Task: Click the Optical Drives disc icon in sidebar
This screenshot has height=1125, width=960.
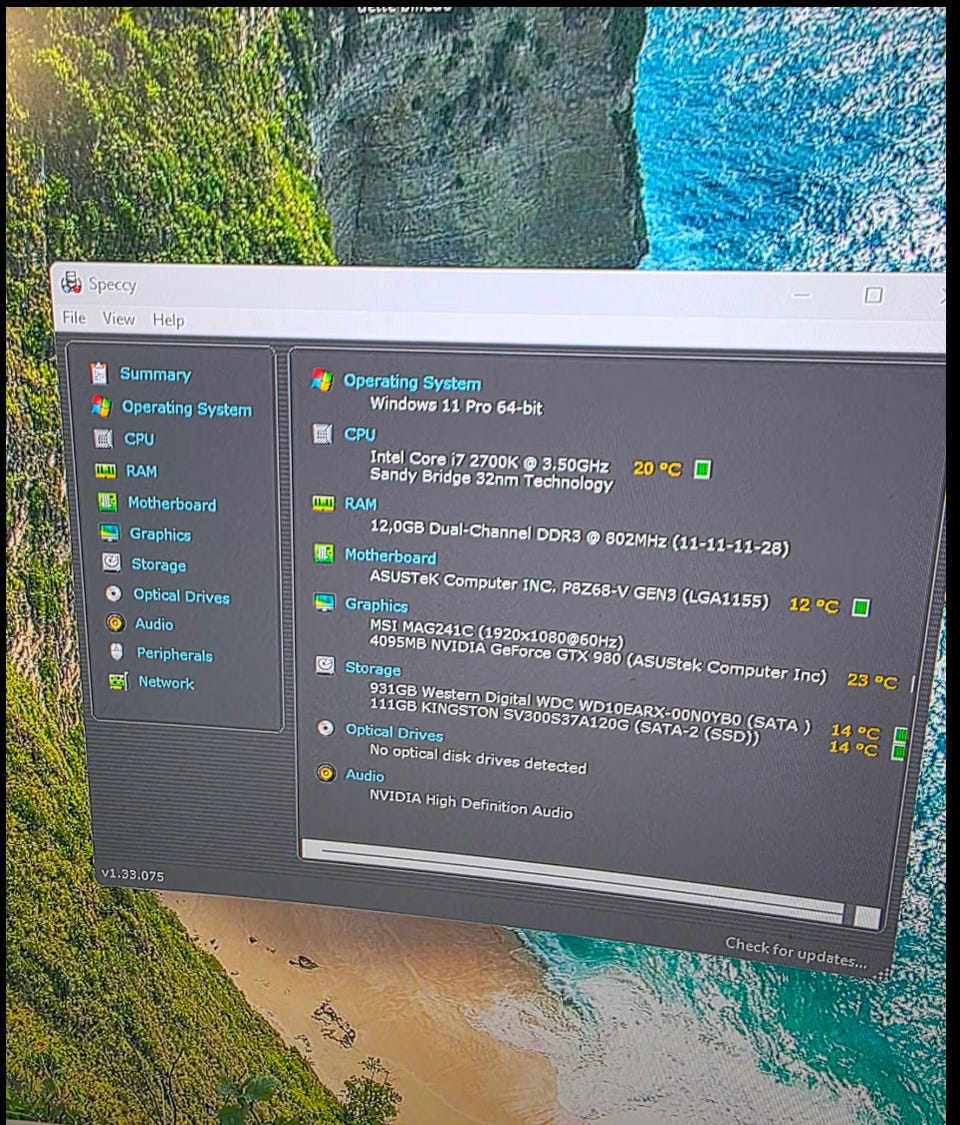Action: (113, 593)
